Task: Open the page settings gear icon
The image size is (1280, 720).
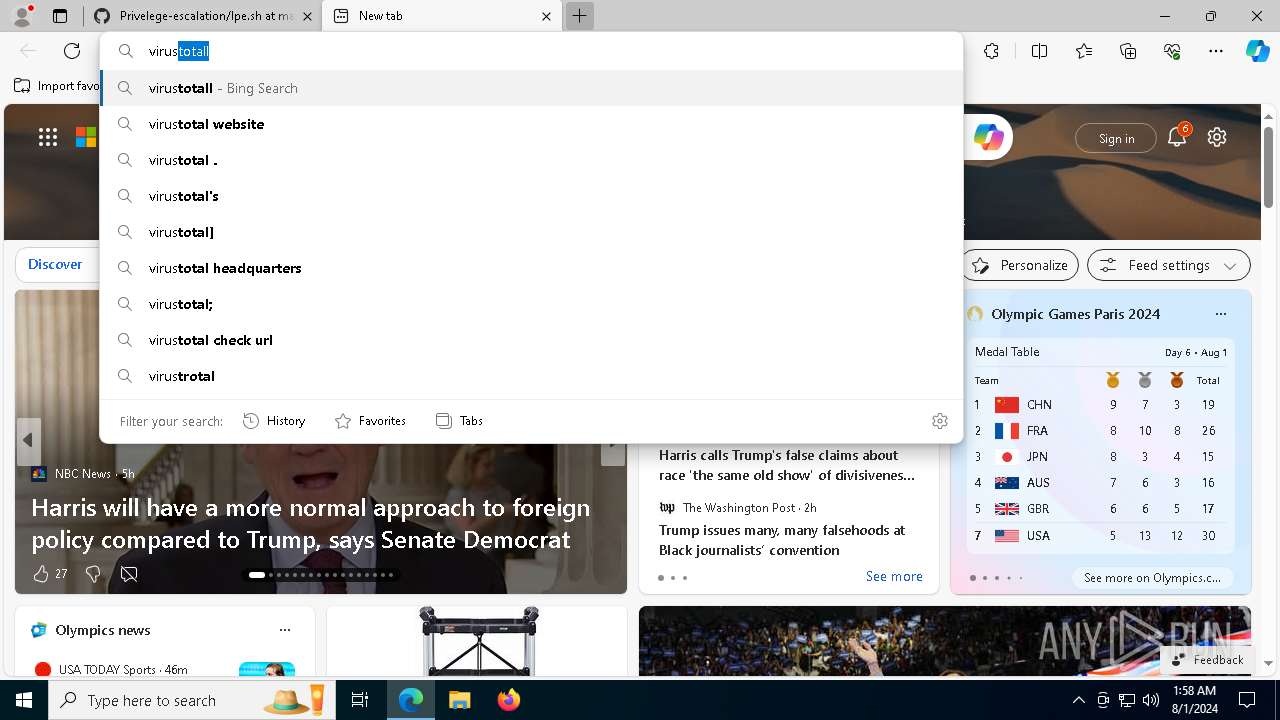Action: pyautogui.click(x=1216, y=138)
